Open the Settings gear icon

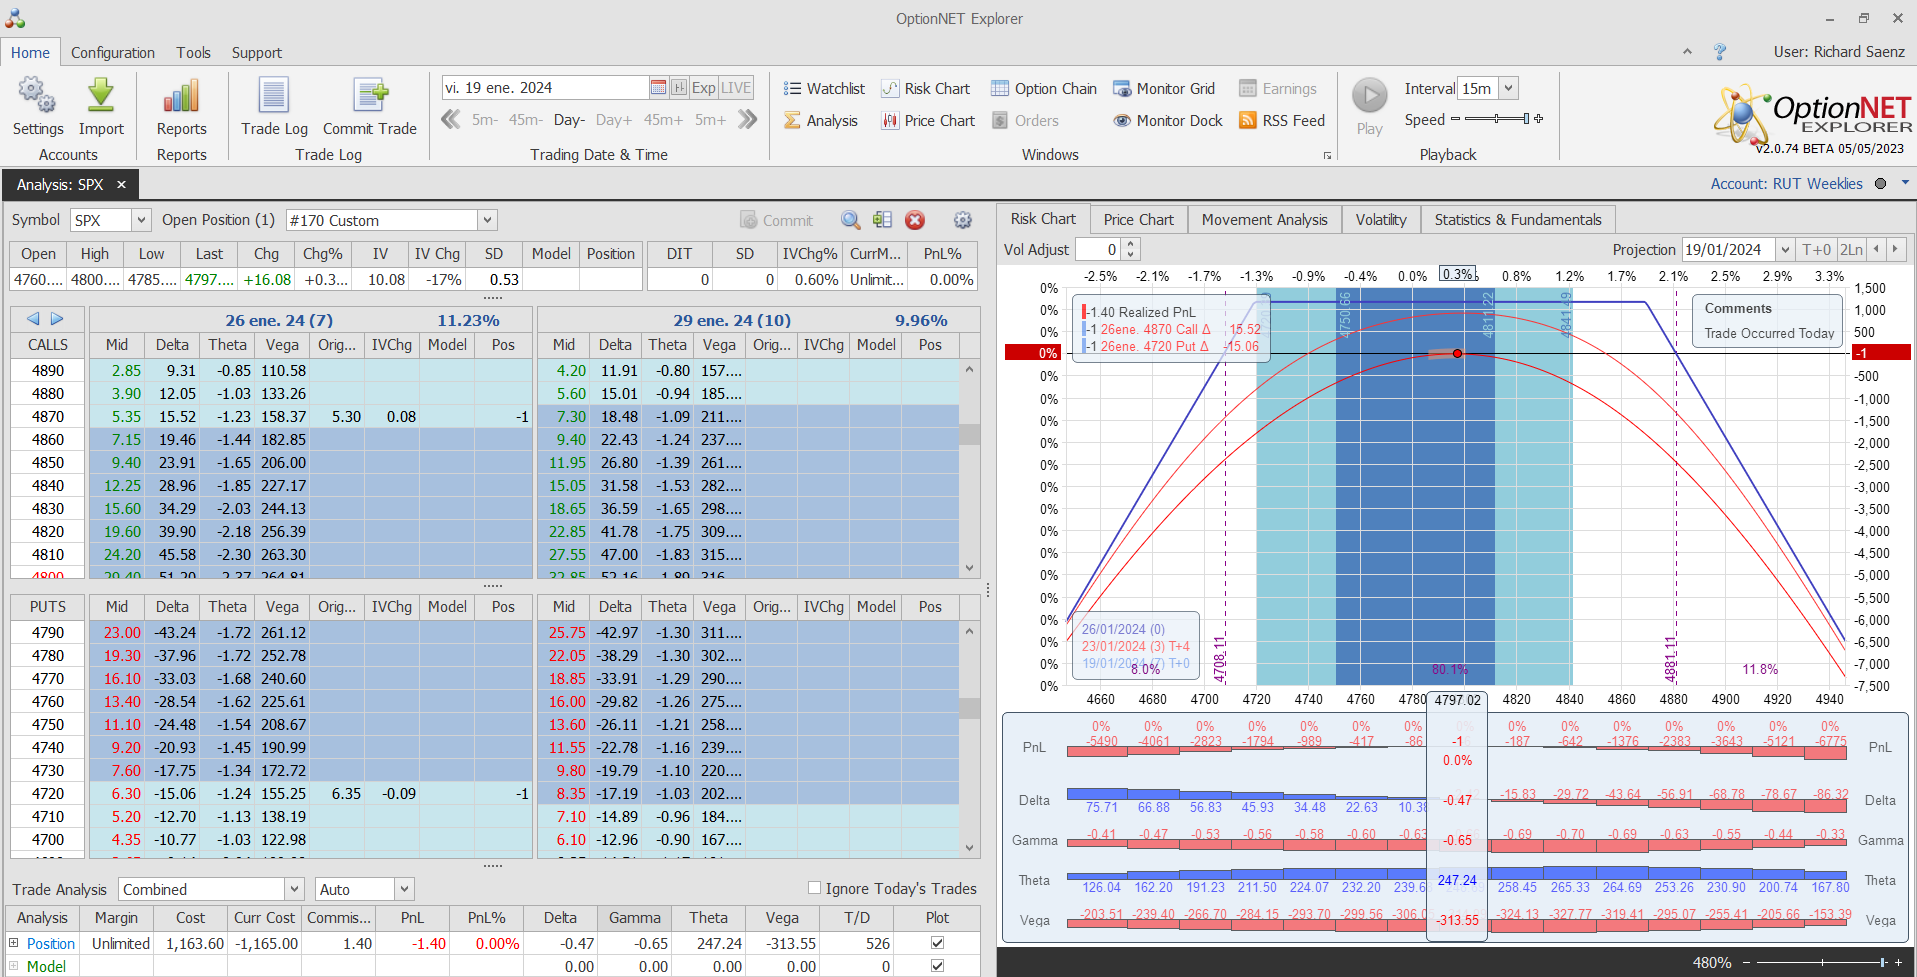click(37, 97)
